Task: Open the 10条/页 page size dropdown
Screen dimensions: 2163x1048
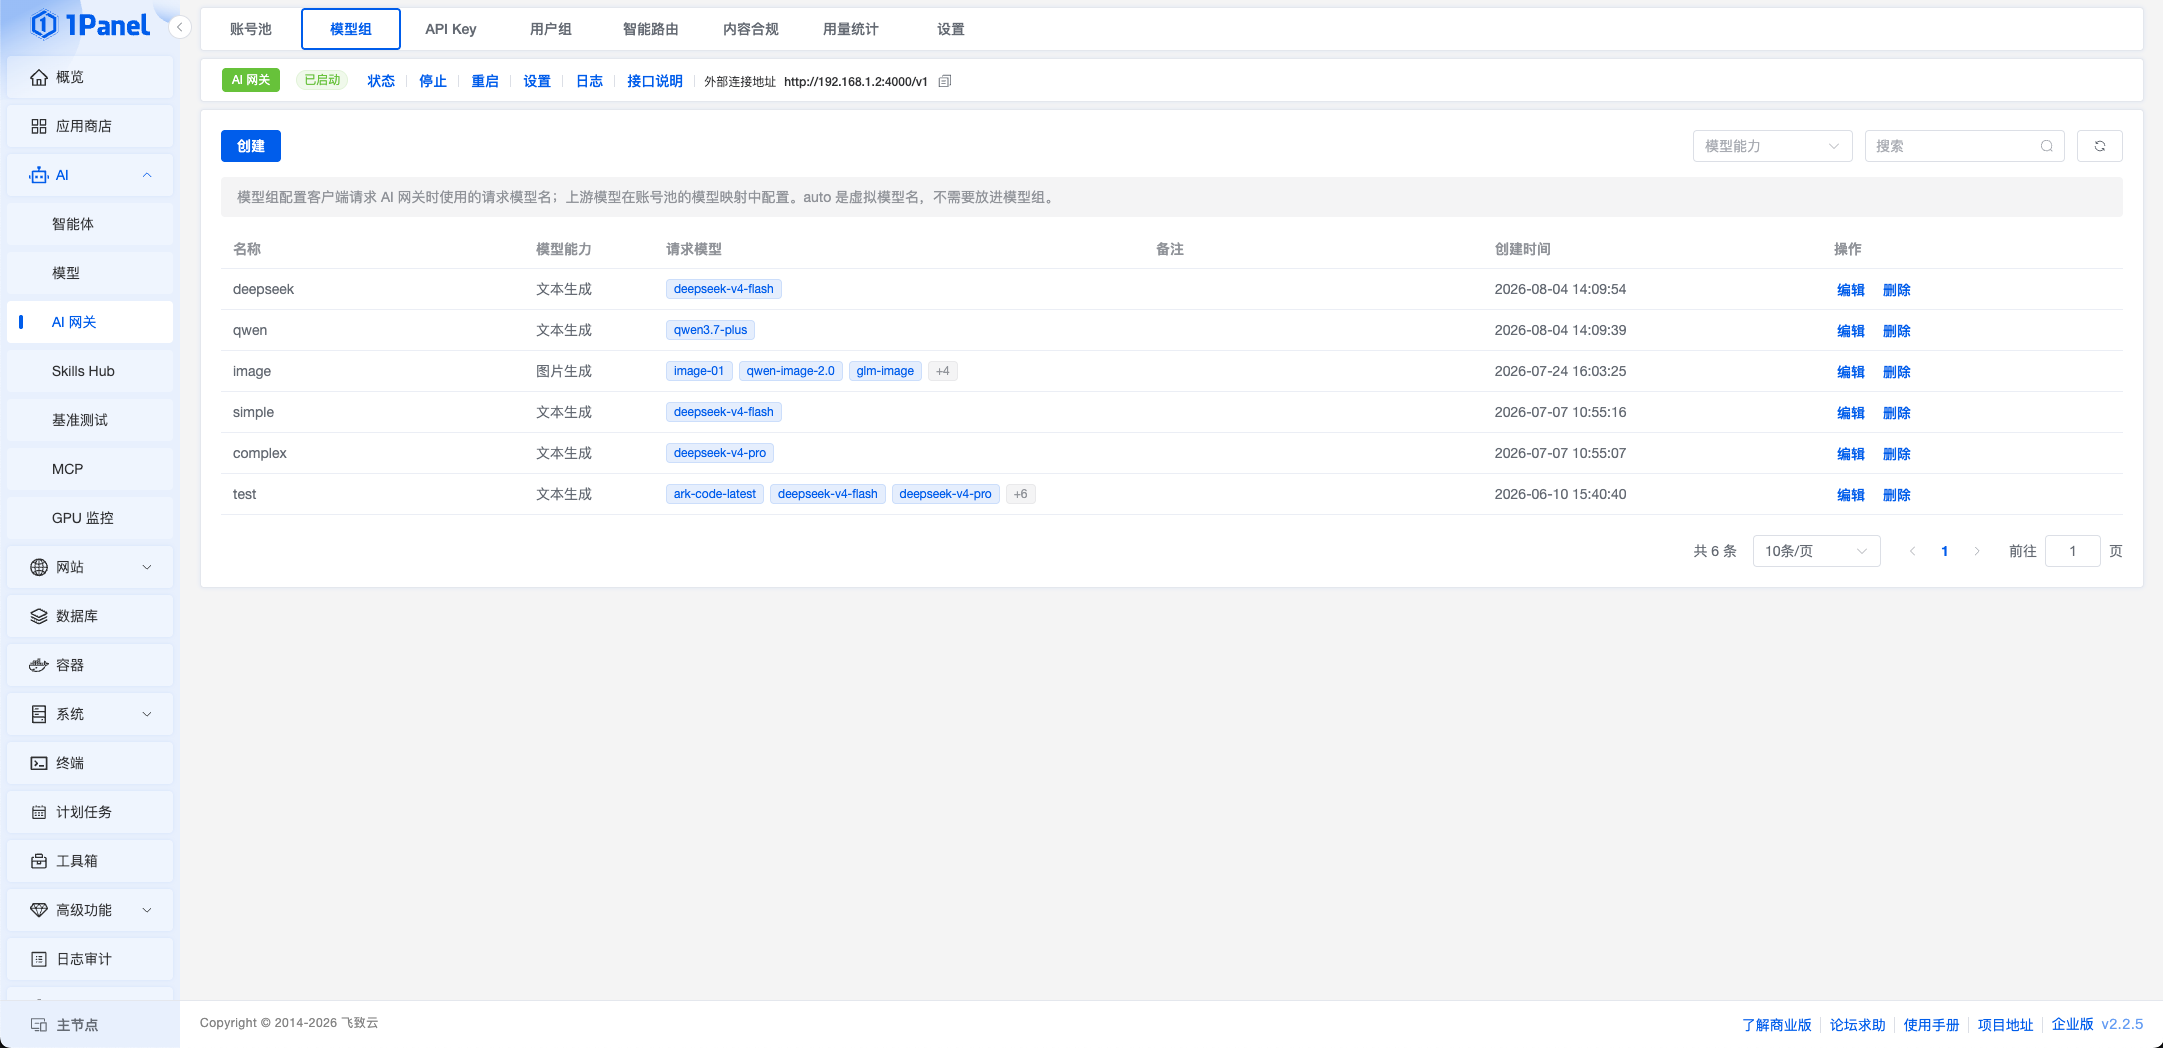Action: [1816, 551]
